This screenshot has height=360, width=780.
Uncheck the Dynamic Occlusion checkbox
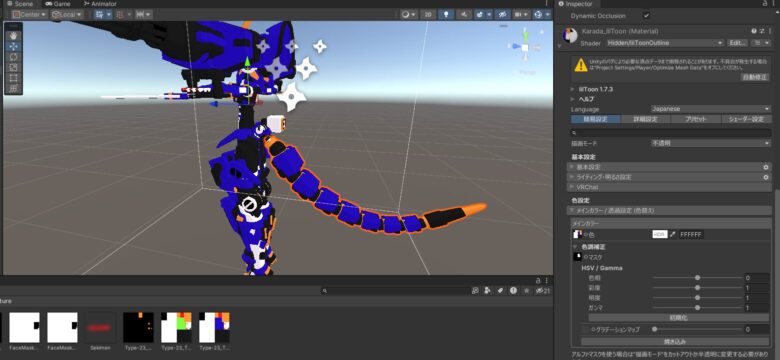point(646,15)
